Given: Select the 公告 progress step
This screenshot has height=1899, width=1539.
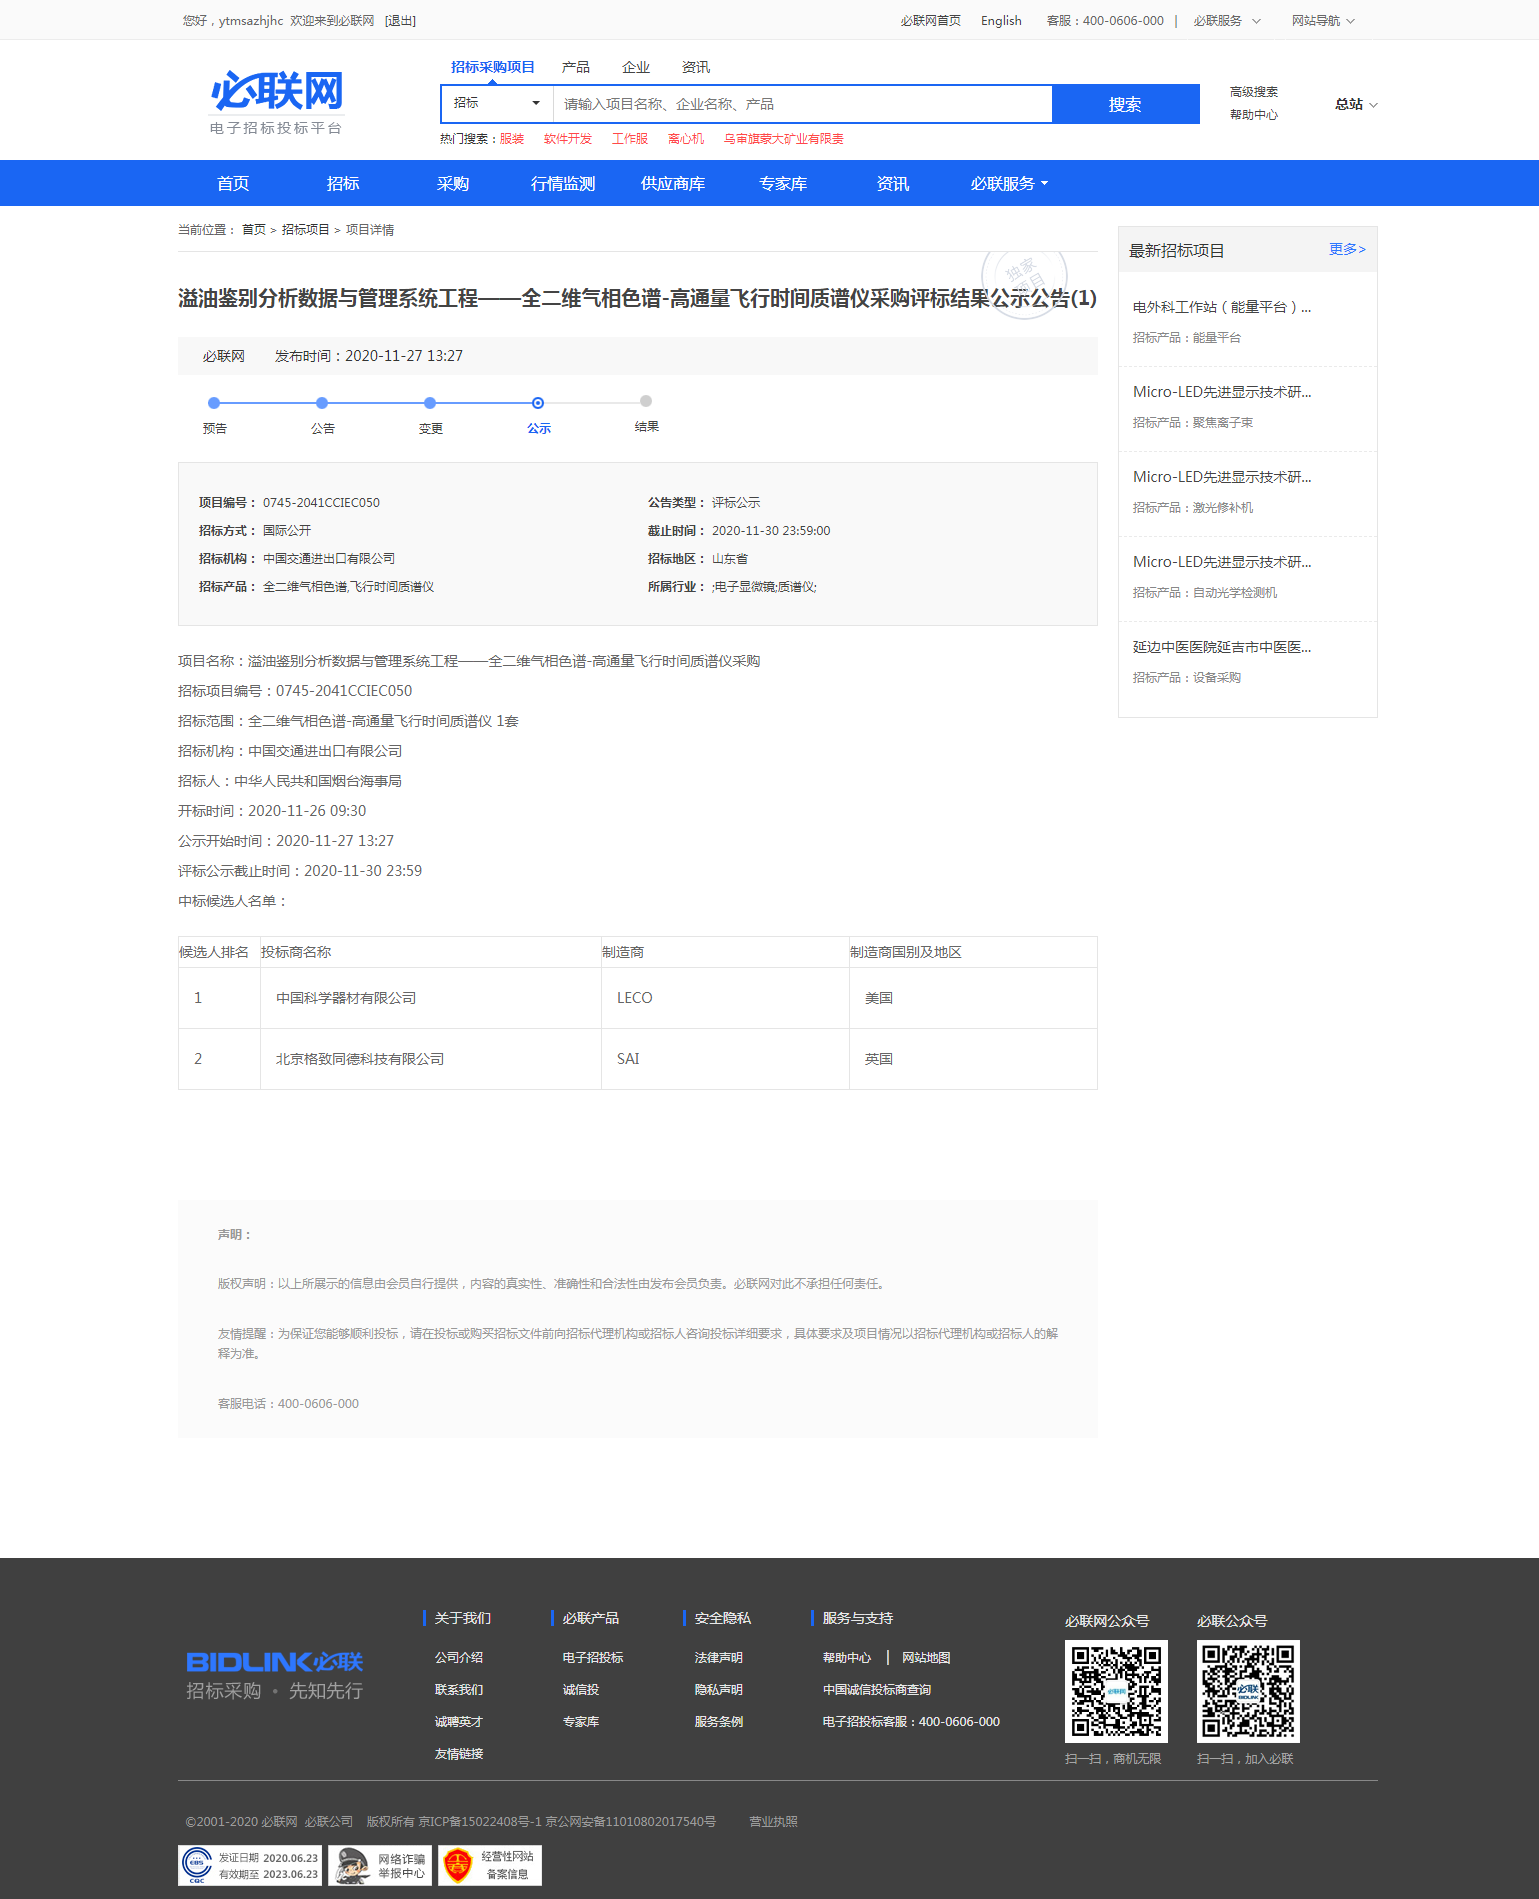Looking at the screenshot, I should 322,415.
